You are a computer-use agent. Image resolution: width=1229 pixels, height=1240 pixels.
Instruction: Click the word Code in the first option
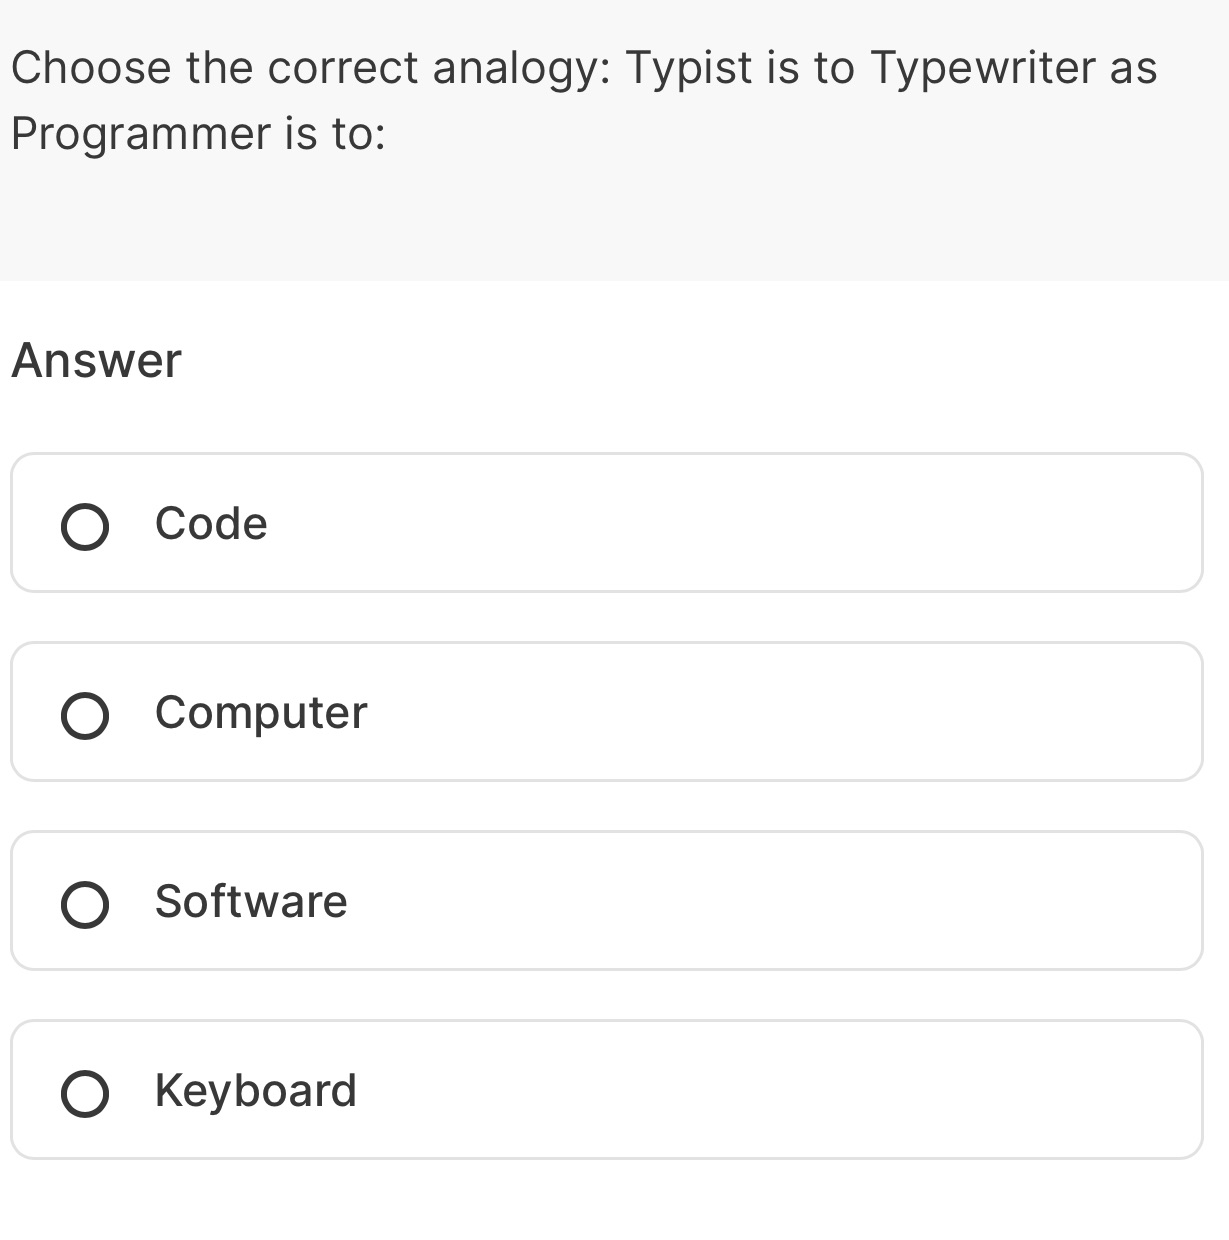pos(210,524)
